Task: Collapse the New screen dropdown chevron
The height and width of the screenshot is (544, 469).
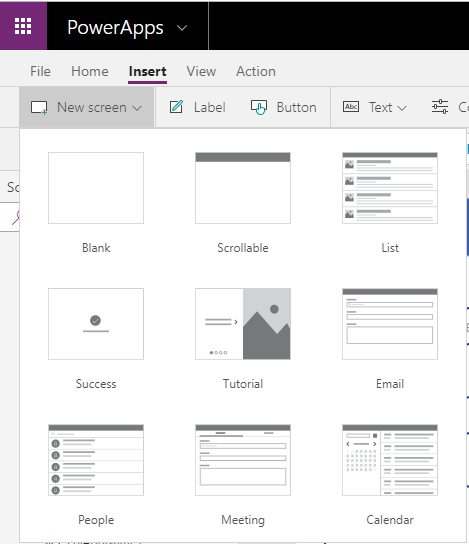Action: 137,108
